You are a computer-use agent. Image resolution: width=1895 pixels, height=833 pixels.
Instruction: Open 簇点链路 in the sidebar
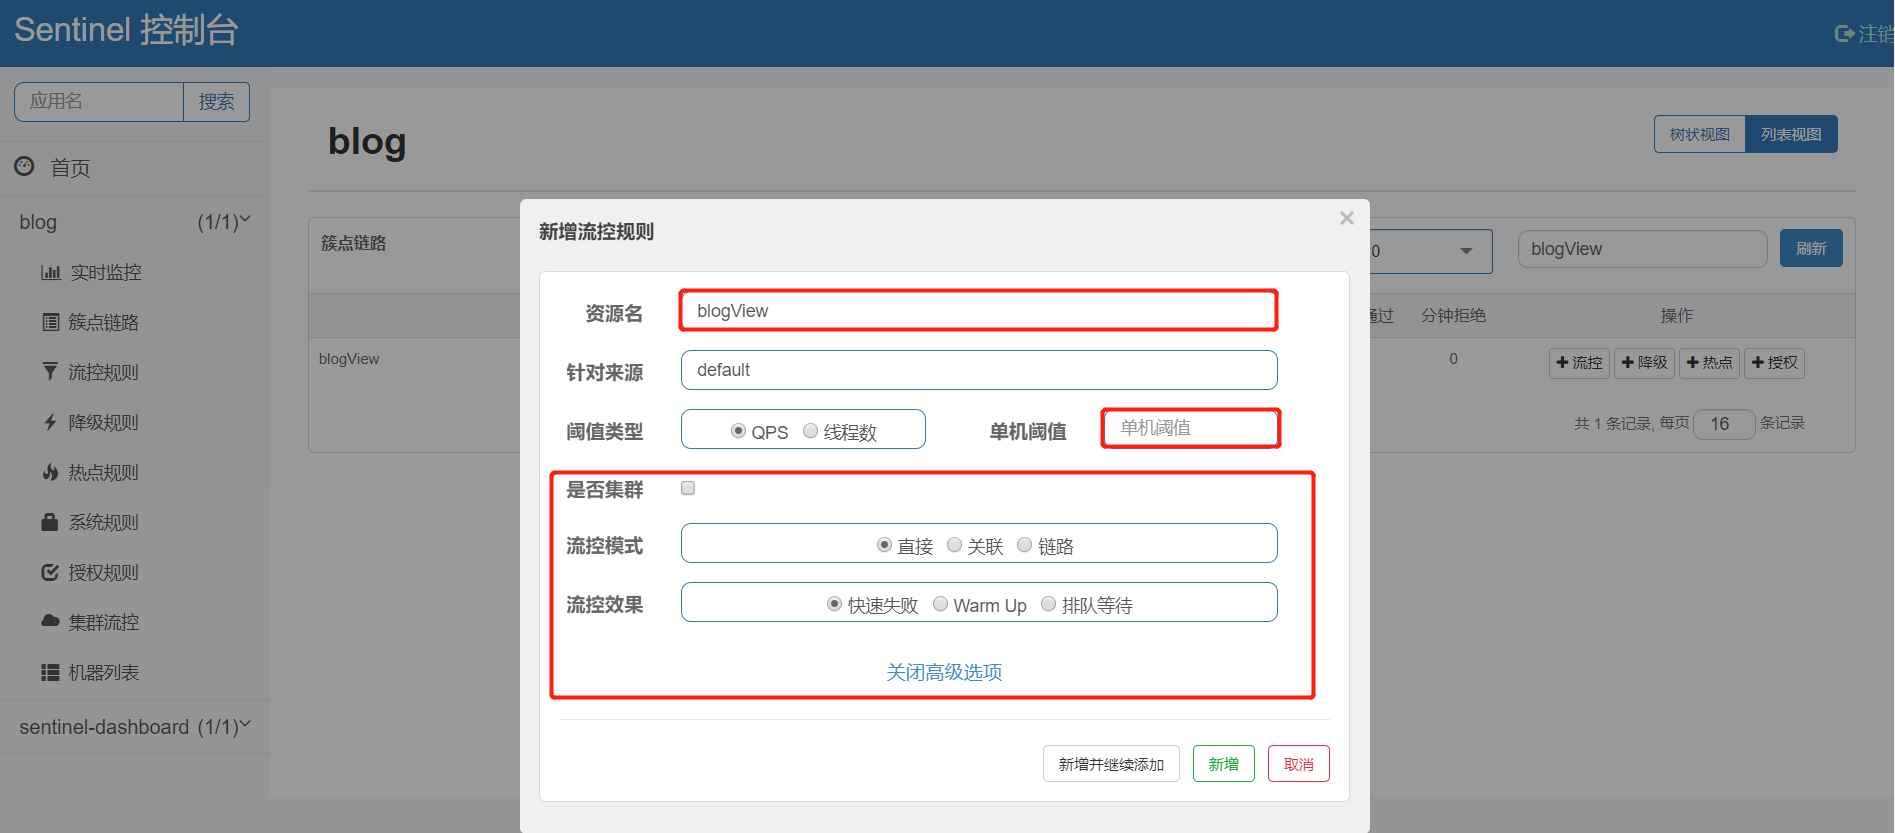pyautogui.click(x=103, y=322)
